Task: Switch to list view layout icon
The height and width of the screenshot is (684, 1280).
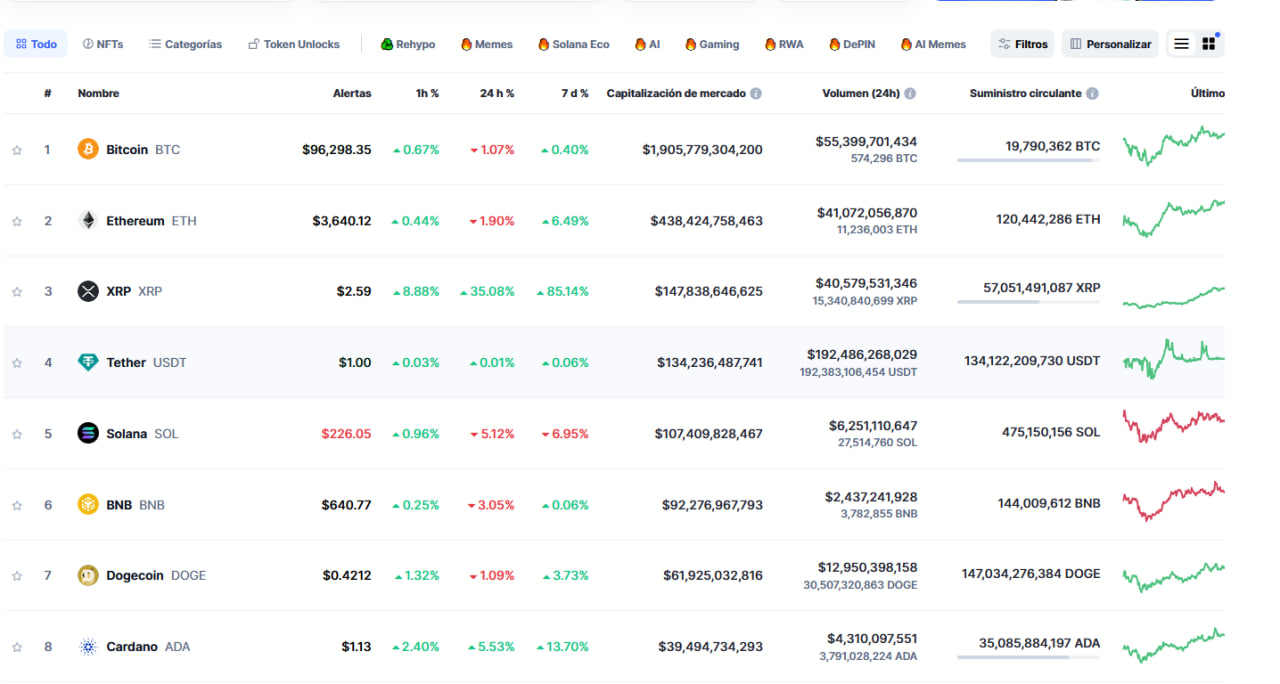Action: 1182,44
